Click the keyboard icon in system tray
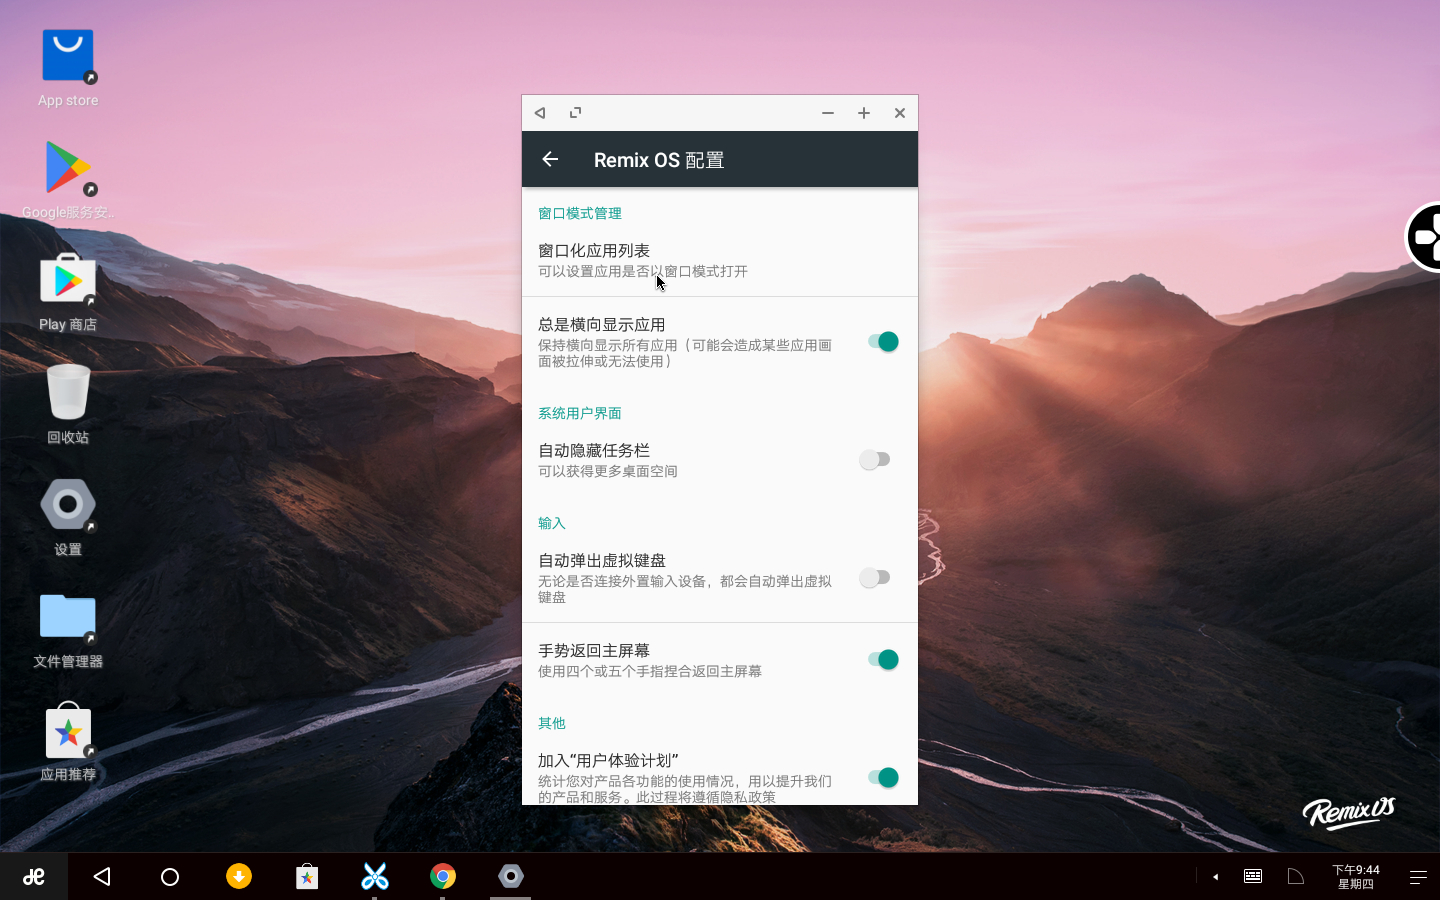Image resolution: width=1440 pixels, height=900 pixels. pyautogui.click(x=1253, y=876)
